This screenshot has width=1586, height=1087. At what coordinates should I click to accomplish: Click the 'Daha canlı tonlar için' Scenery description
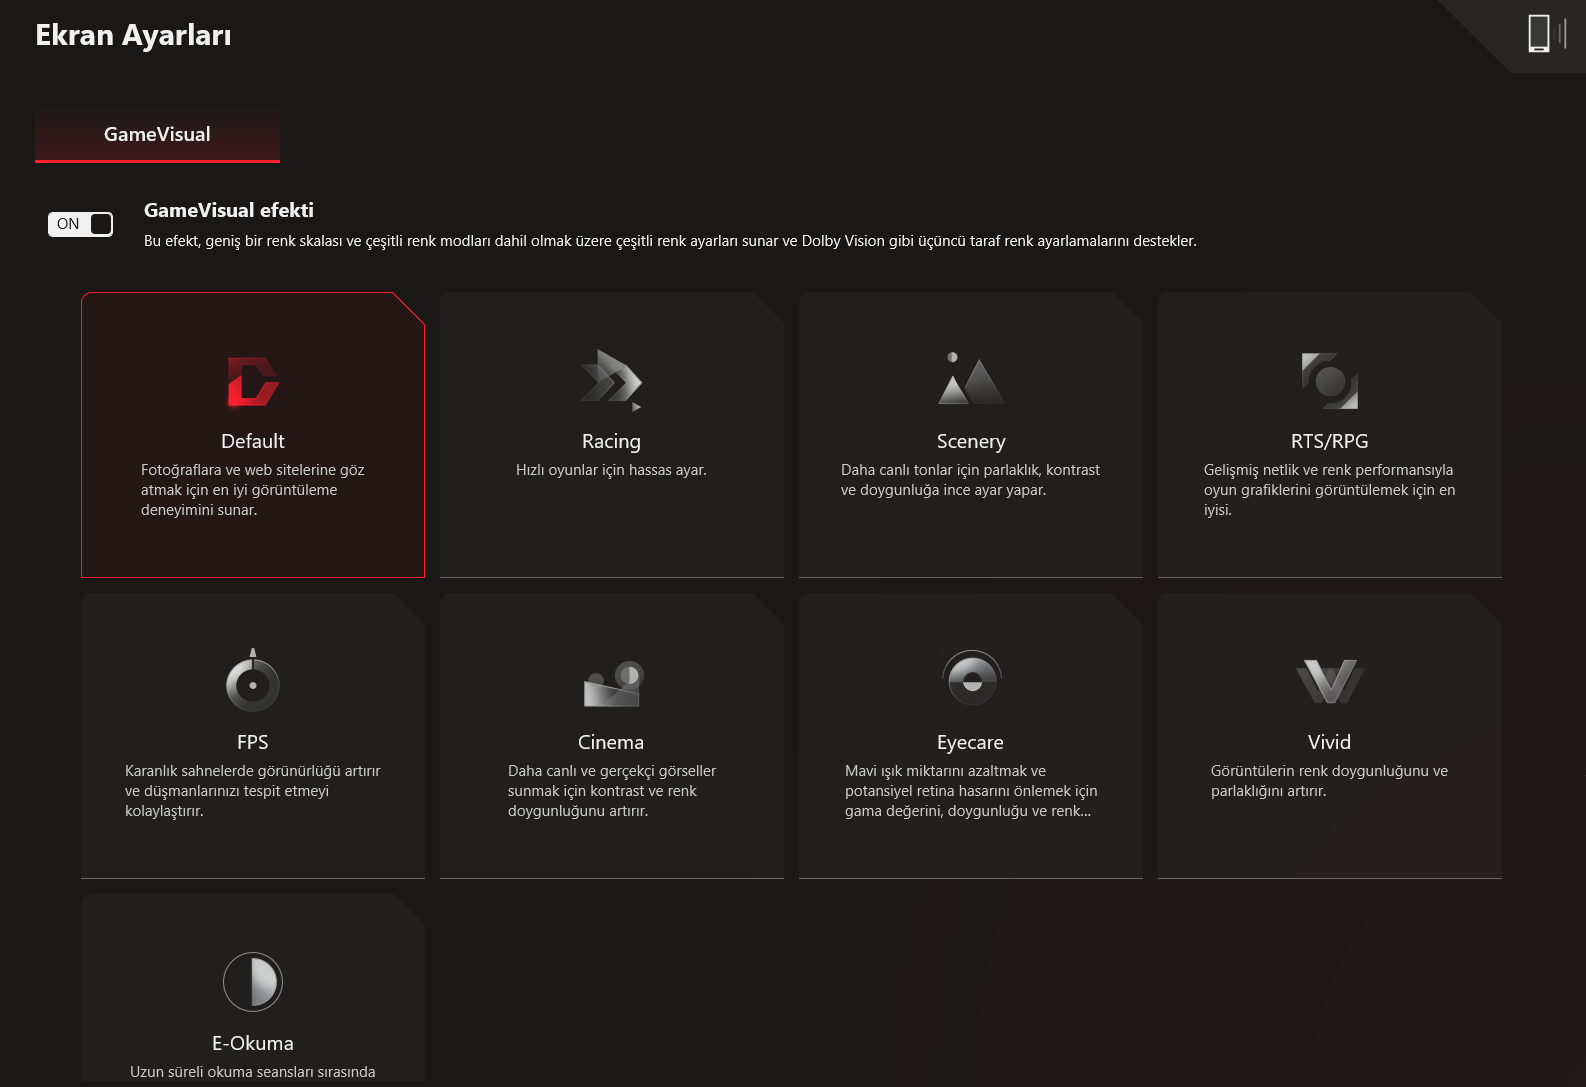click(x=970, y=480)
